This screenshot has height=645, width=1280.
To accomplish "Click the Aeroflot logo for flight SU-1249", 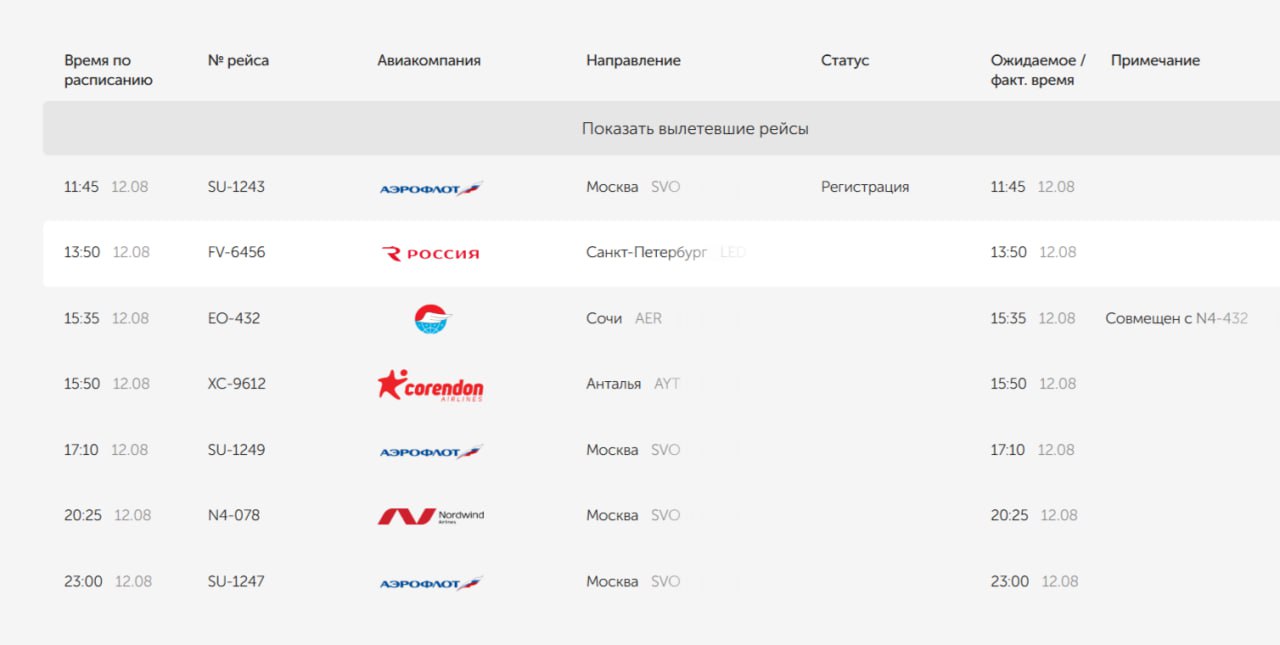I will tap(431, 451).
